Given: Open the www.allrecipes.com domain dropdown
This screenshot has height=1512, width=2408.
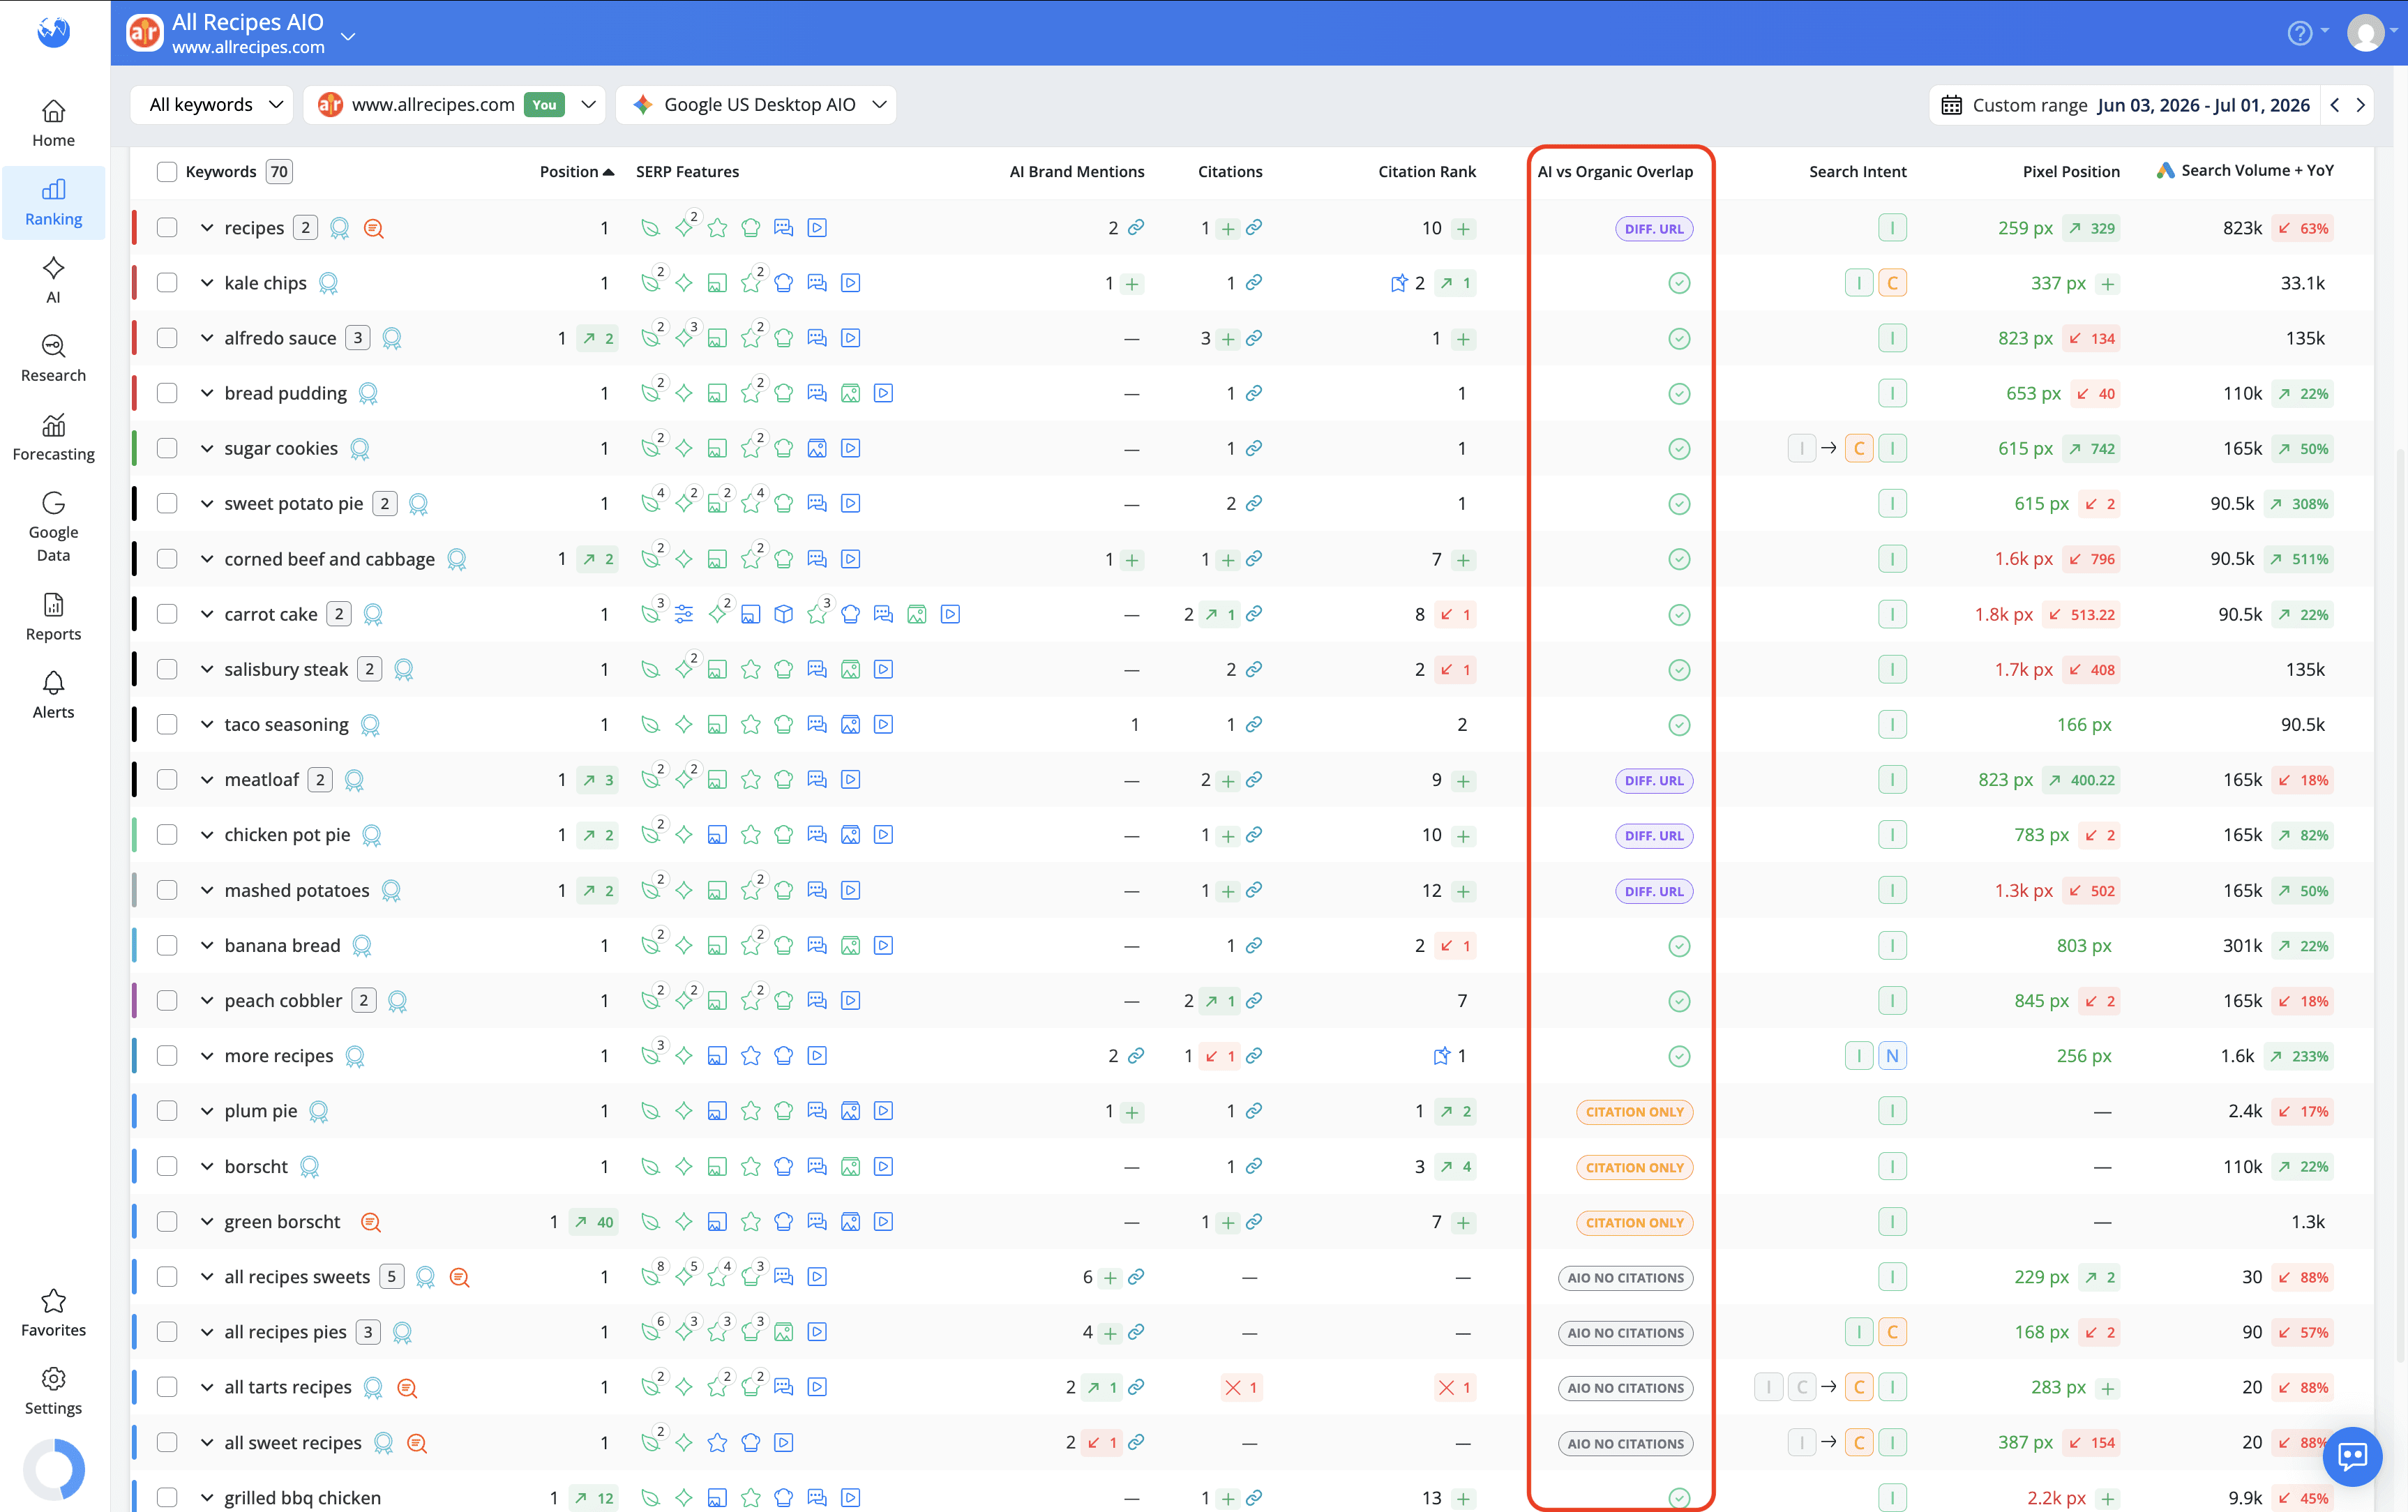Looking at the screenshot, I should coord(455,105).
